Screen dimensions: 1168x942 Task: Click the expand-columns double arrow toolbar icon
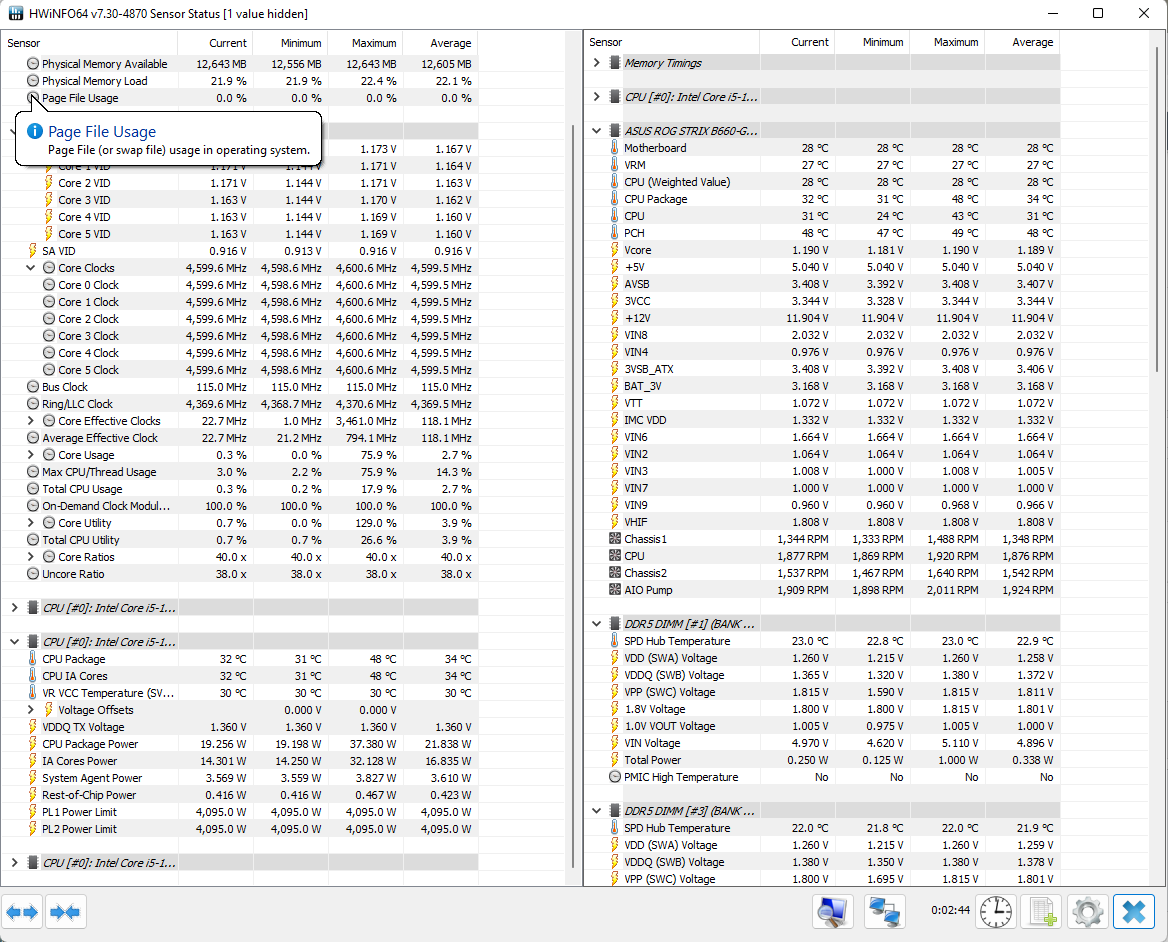click(x=22, y=911)
